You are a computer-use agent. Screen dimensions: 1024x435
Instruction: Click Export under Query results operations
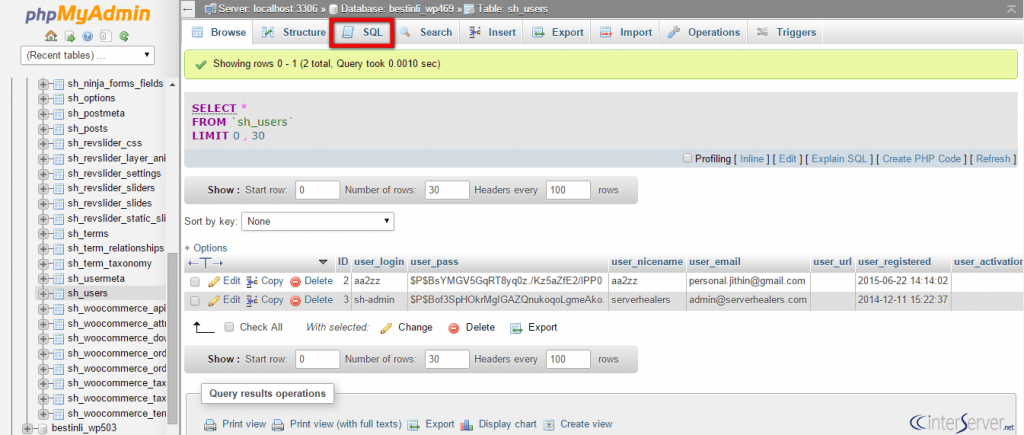pyautogui.click(x=430, y=424)
